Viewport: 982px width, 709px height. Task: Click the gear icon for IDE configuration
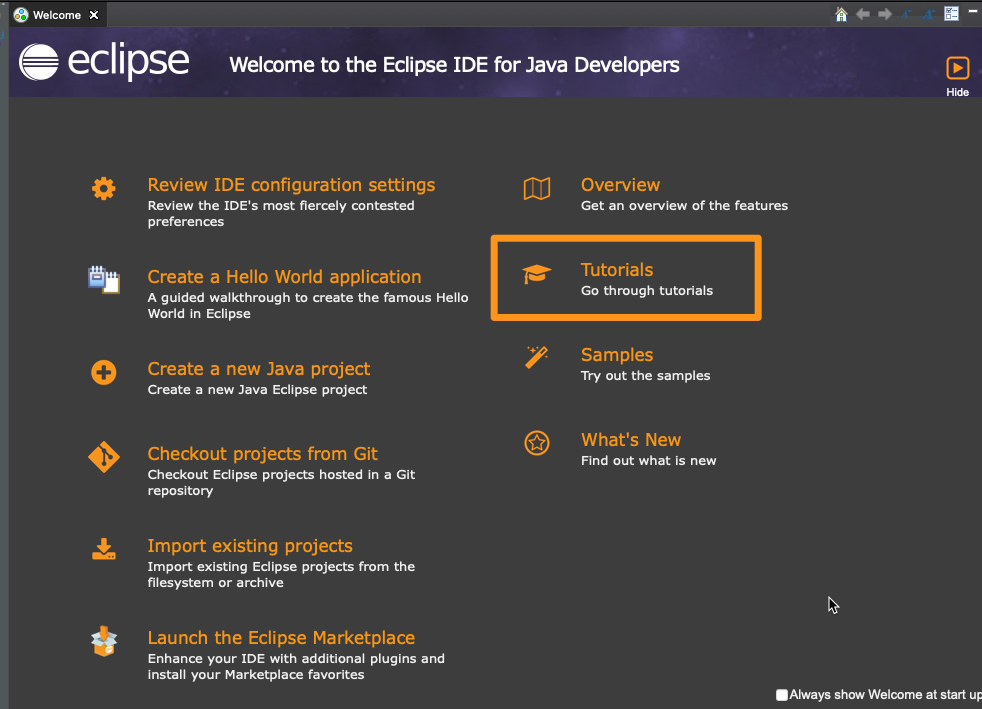[104, 189]
